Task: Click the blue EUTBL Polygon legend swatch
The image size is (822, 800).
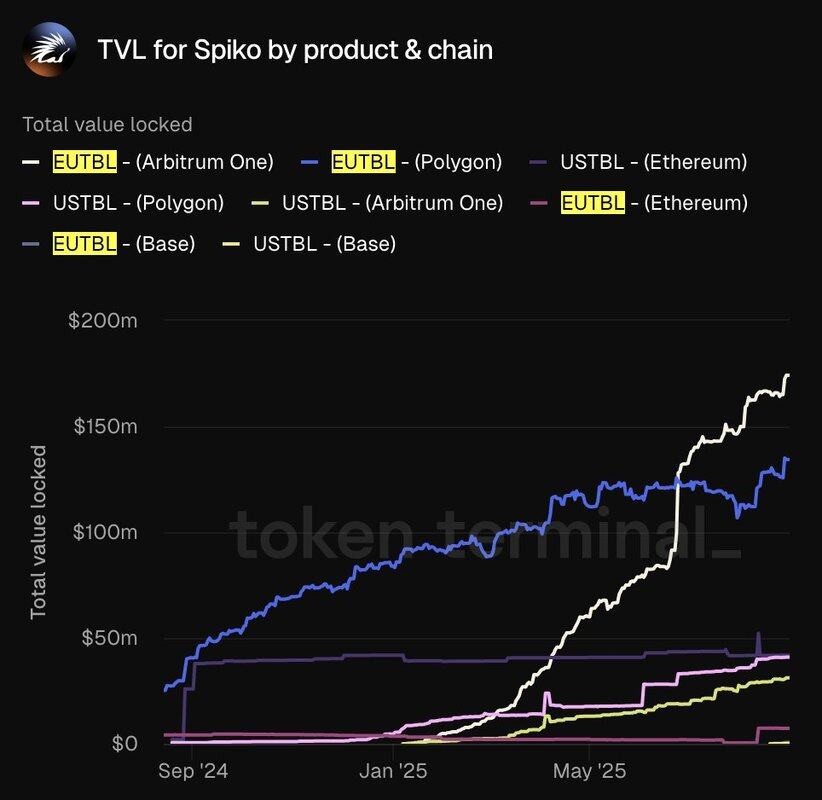Action: click(x=310, y=162)
